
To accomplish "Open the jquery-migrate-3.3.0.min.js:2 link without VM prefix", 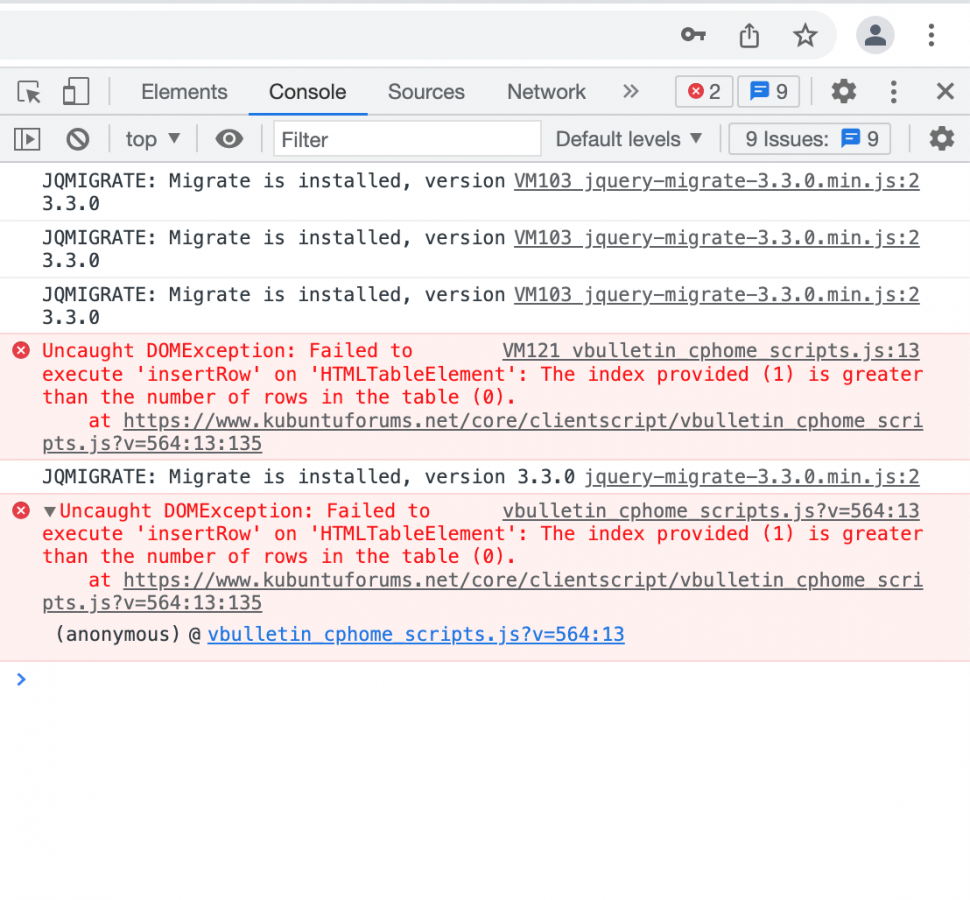I will pyautogui.click(x=752, y=477).
